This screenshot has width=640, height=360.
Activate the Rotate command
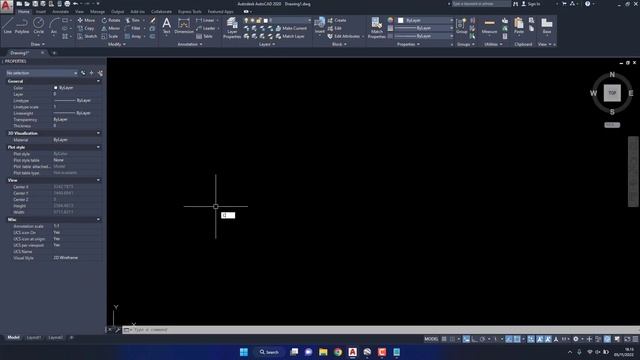(x=111, y=20)
